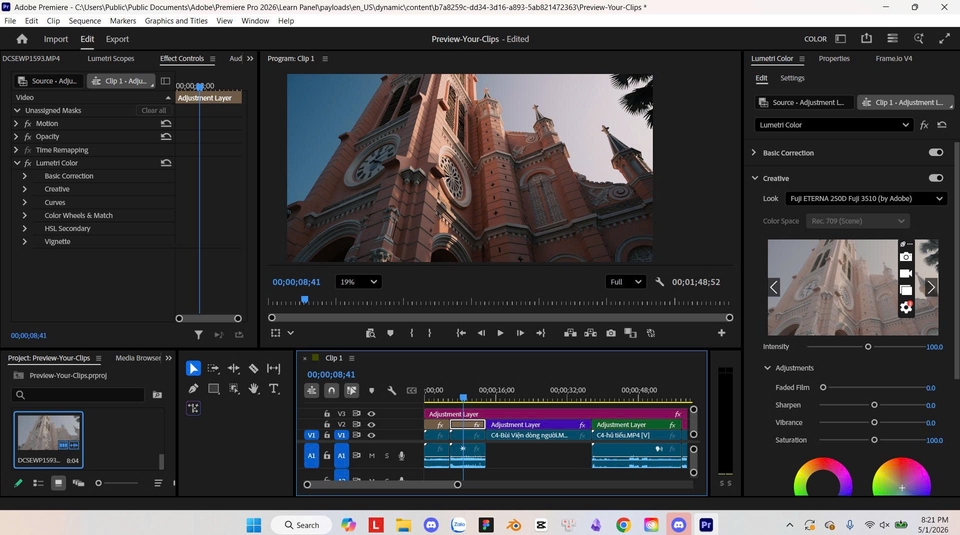Toggle timeline Snap magnet icon
960x535 pixels.
(x=331, y=390)
